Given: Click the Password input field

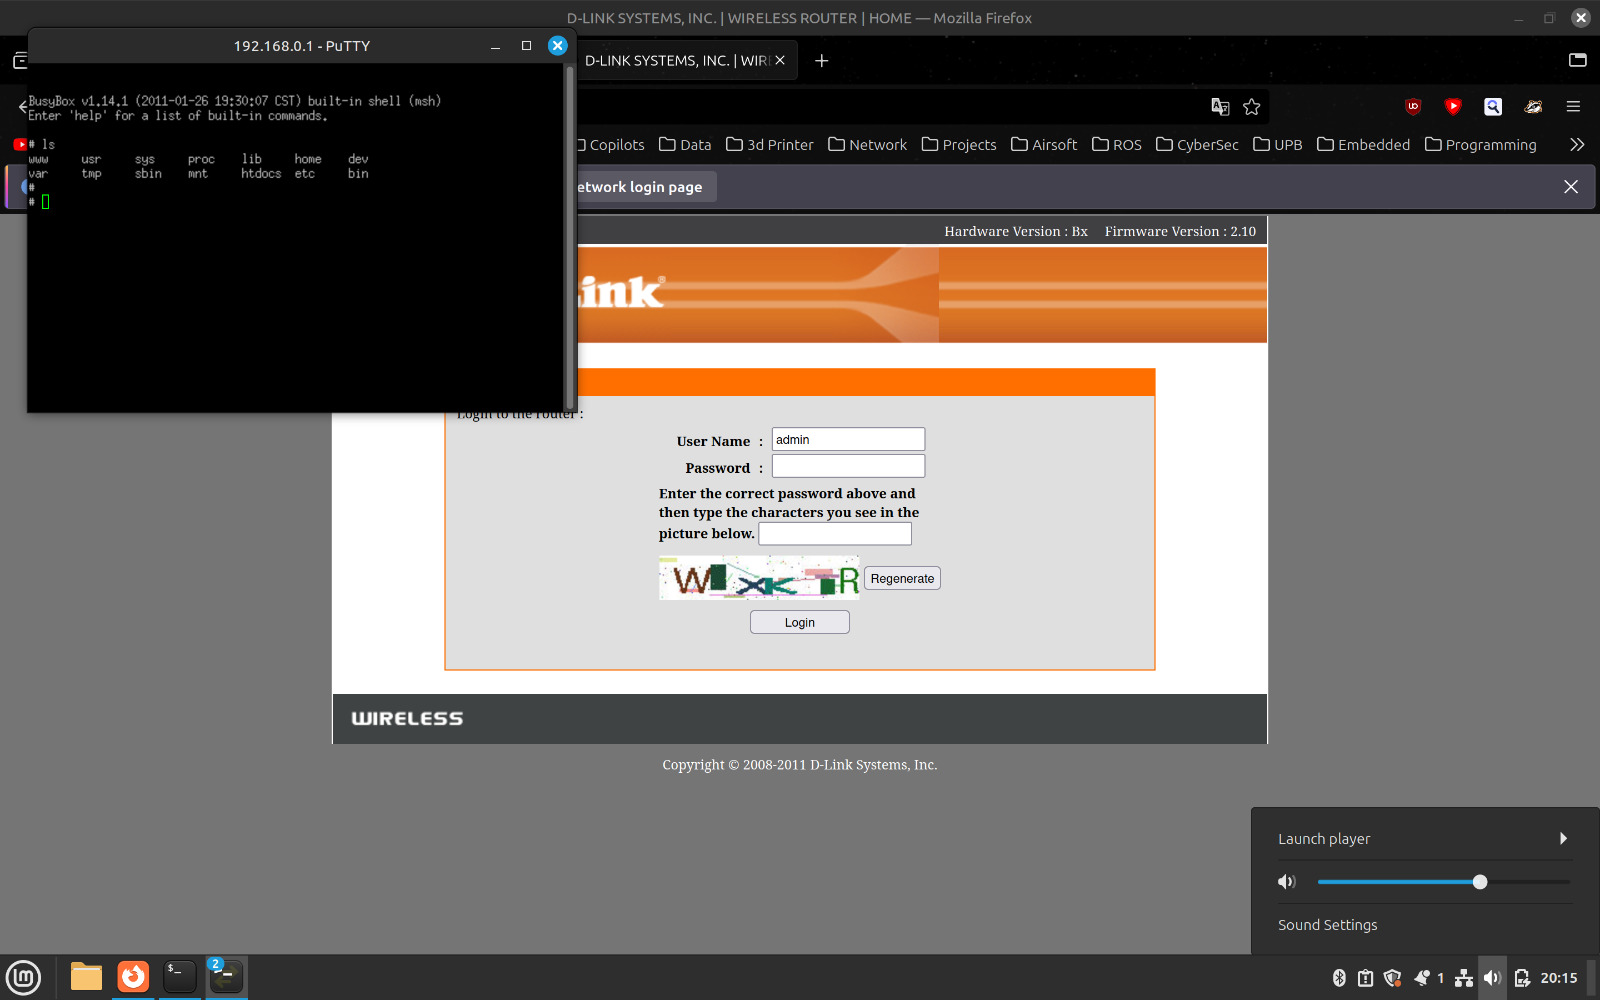Looking at the screenshot, I should click(848, 466).
